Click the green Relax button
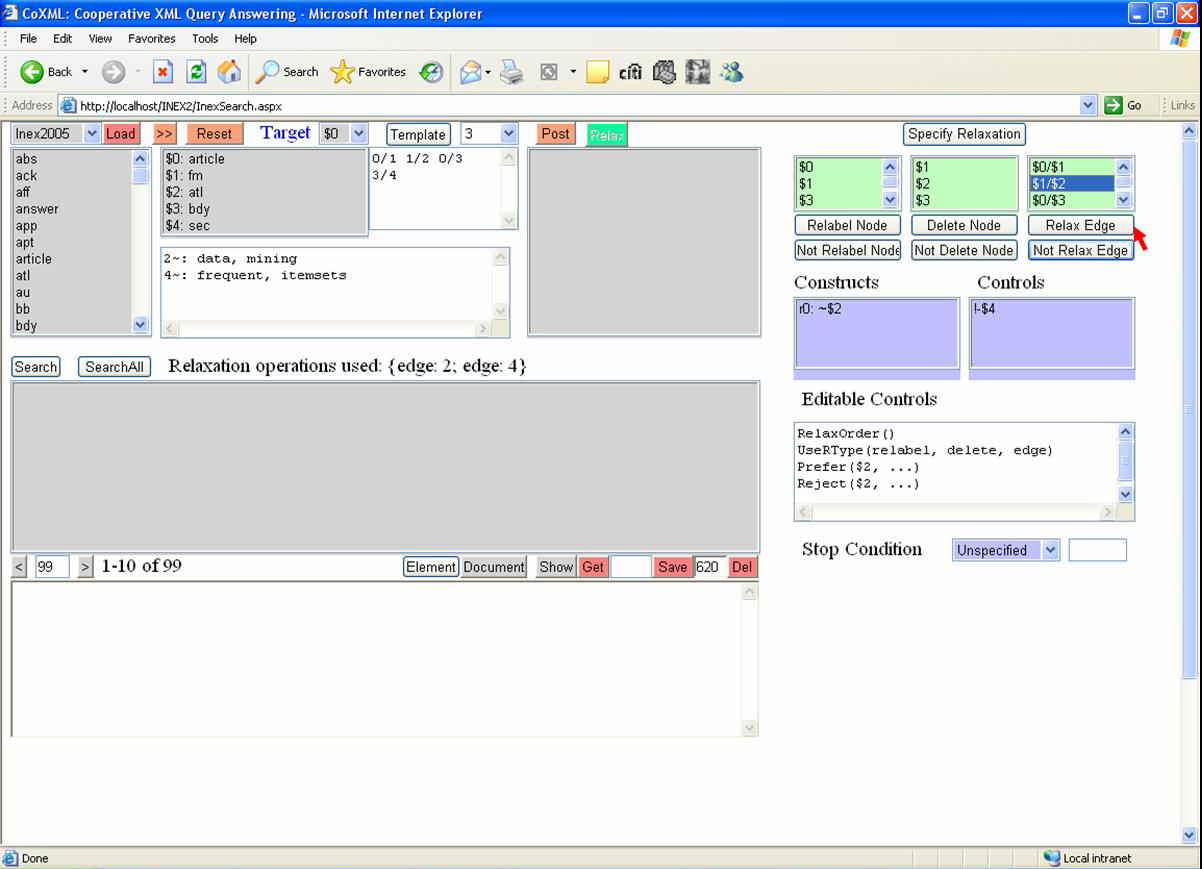 607,135
